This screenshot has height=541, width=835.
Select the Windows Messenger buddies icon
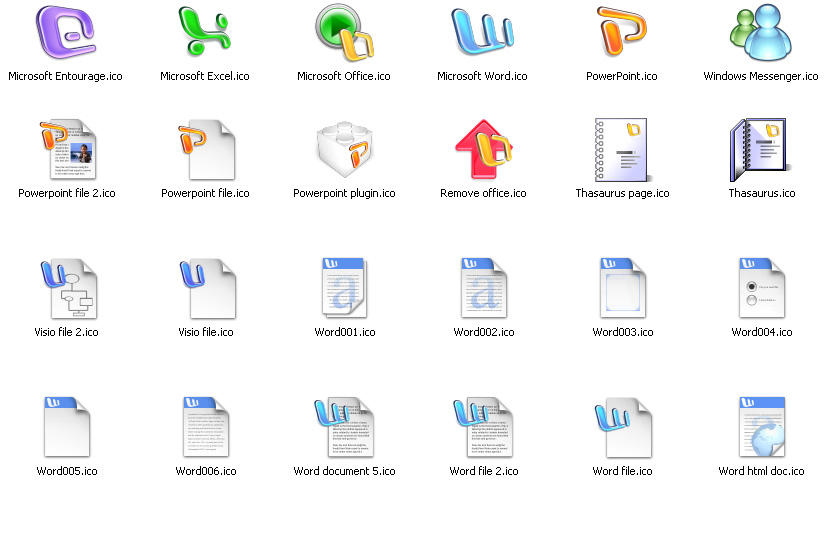[760, 32]
